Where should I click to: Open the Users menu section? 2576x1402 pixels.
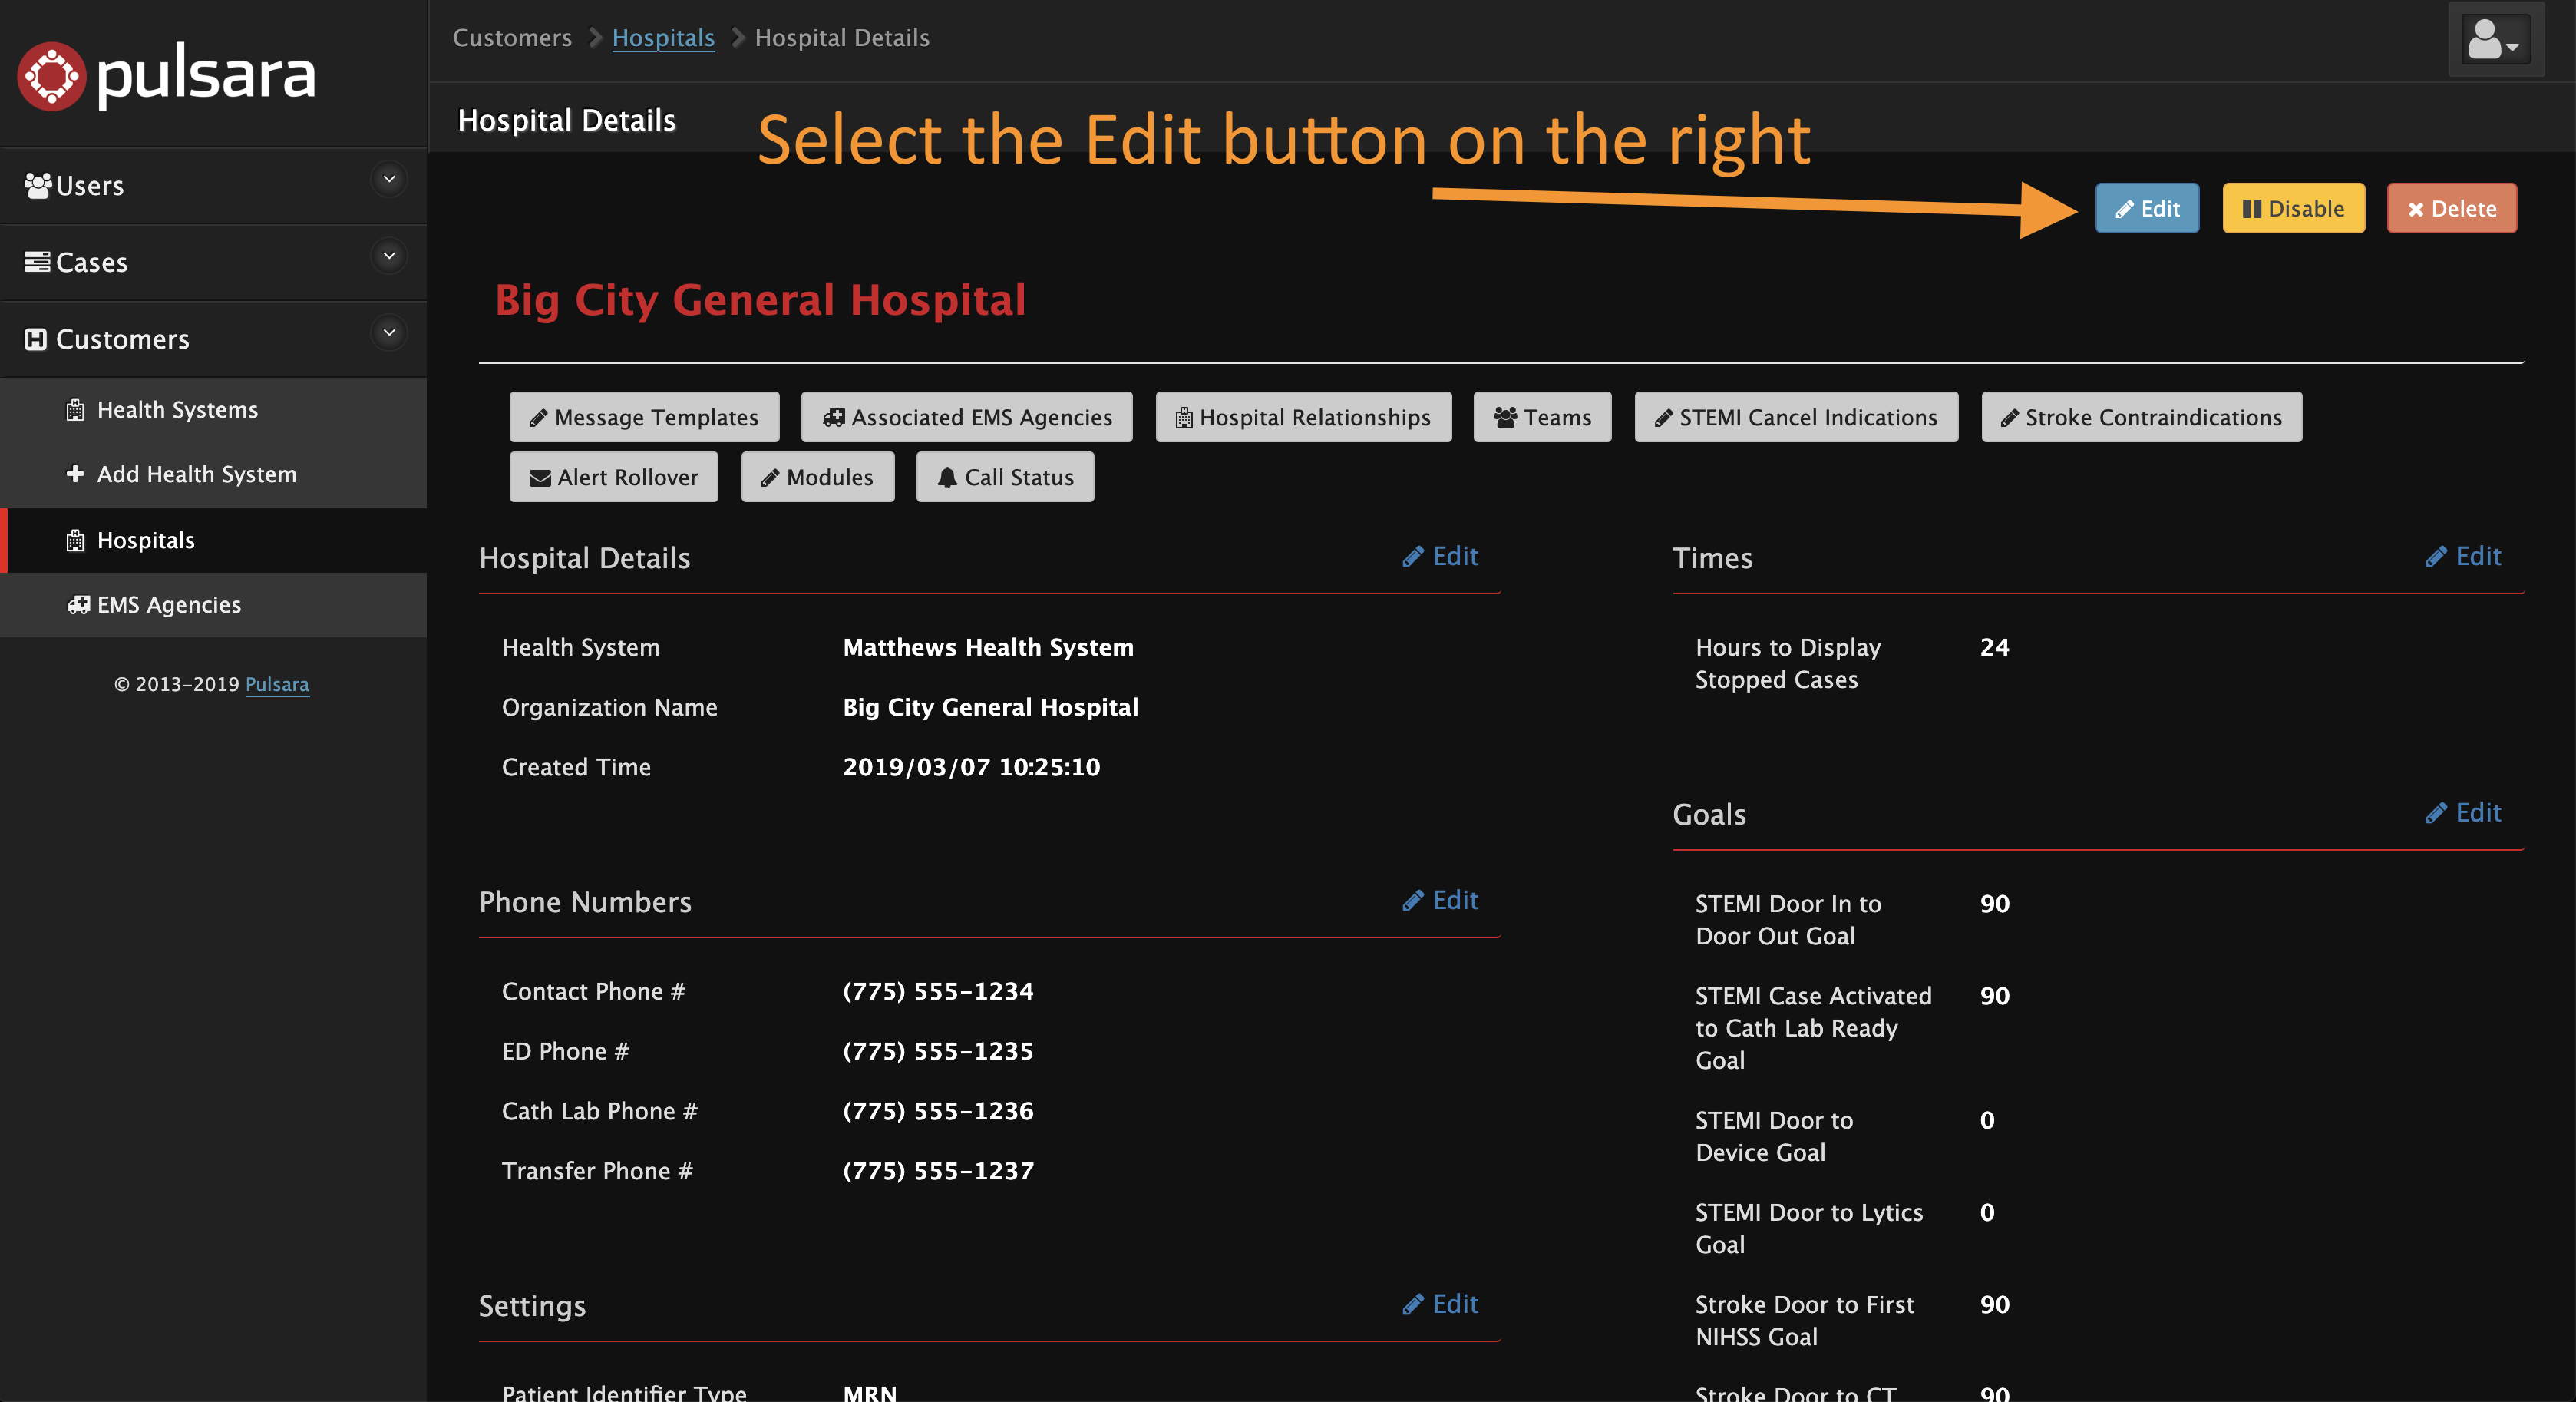213,185
